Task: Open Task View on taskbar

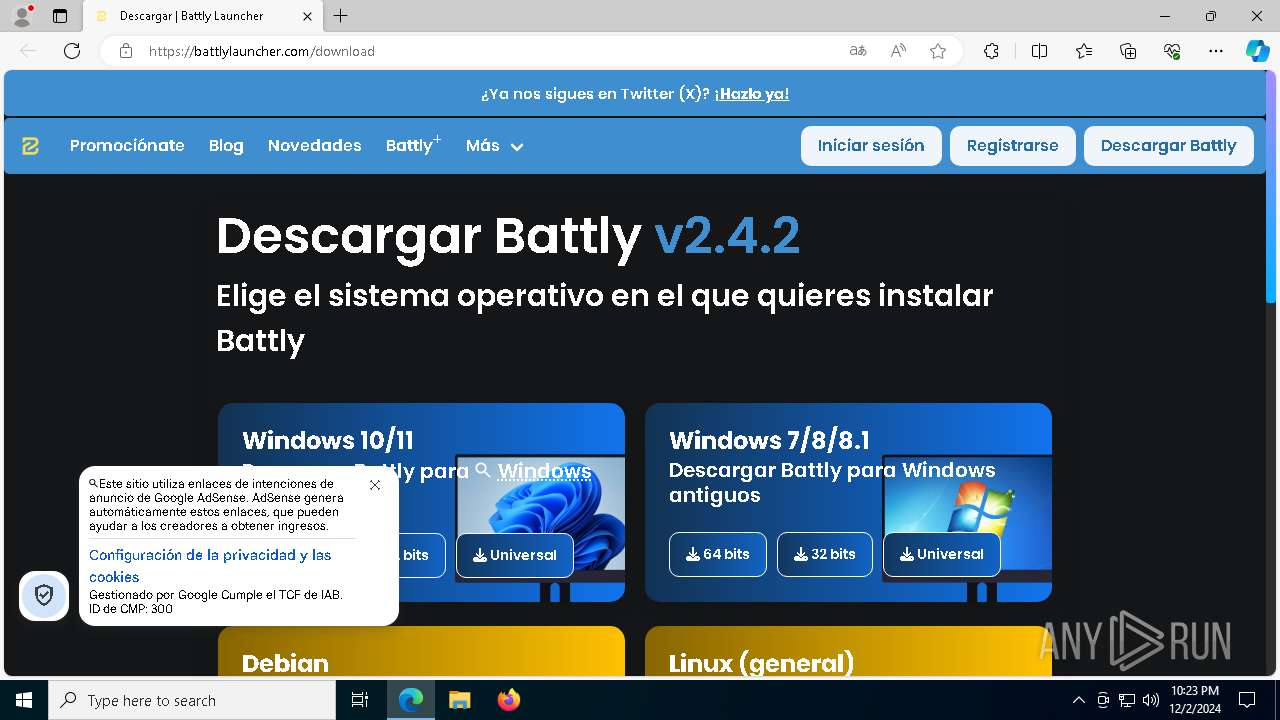Action: (x=360, y=700)
